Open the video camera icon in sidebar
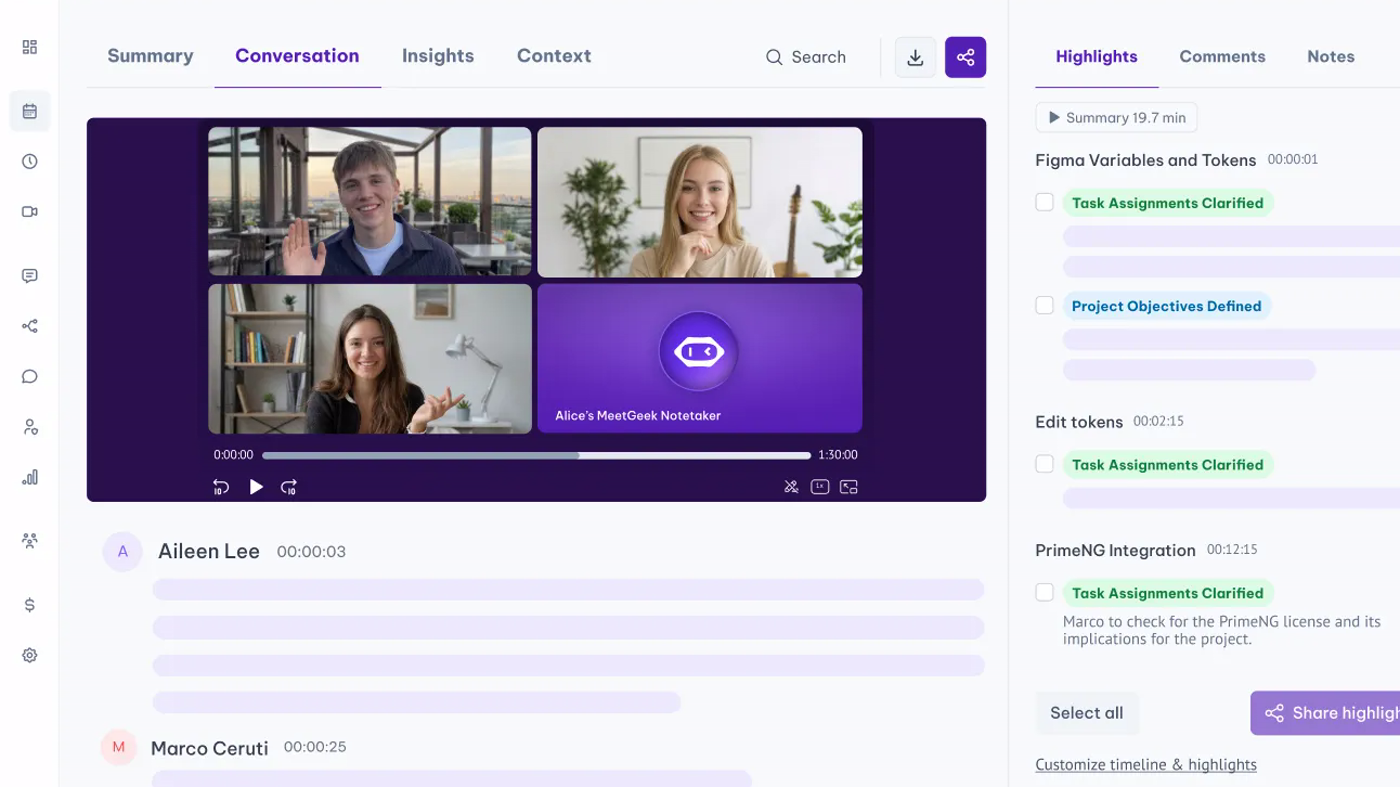Screen dimensions: 1400x787 pos(30,212)
